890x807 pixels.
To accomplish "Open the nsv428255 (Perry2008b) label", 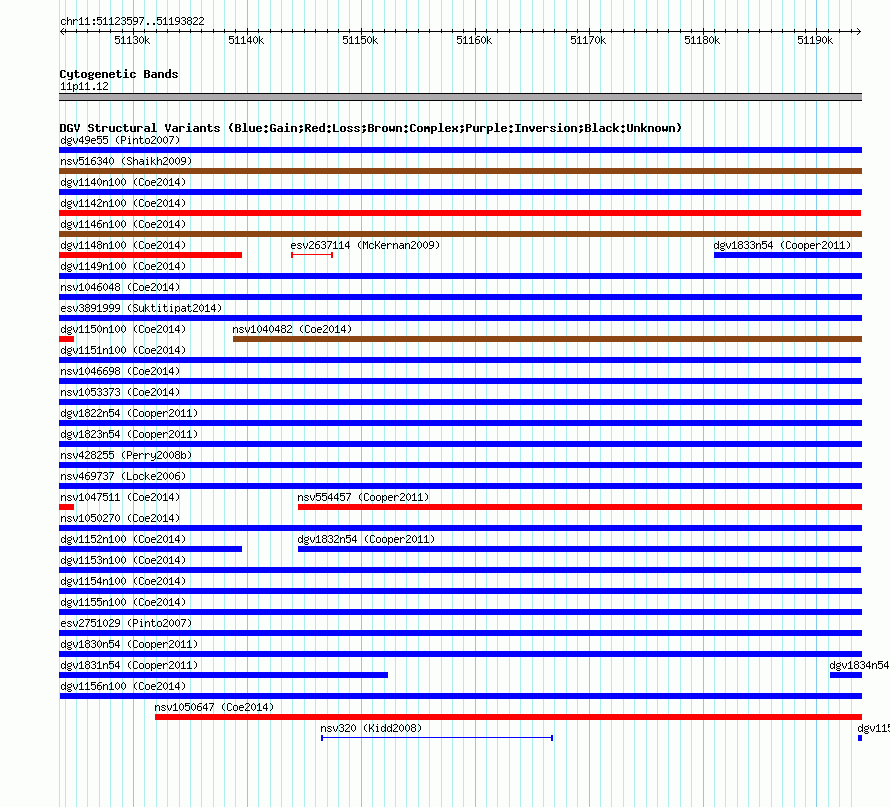I will pyautogui.click(x=126, y=455).
